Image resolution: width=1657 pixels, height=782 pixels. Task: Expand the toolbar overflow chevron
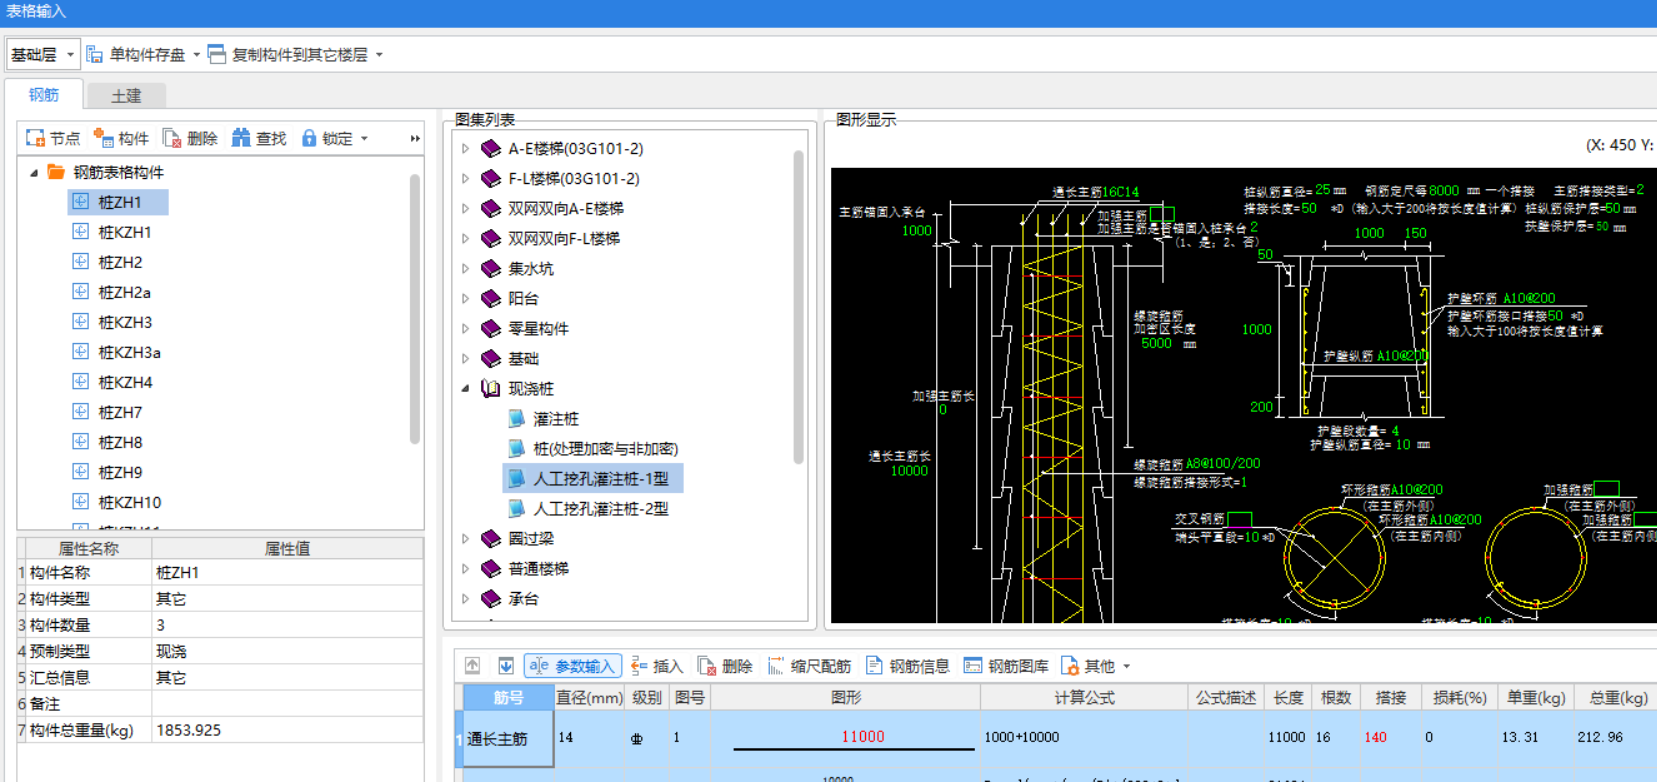415,138
